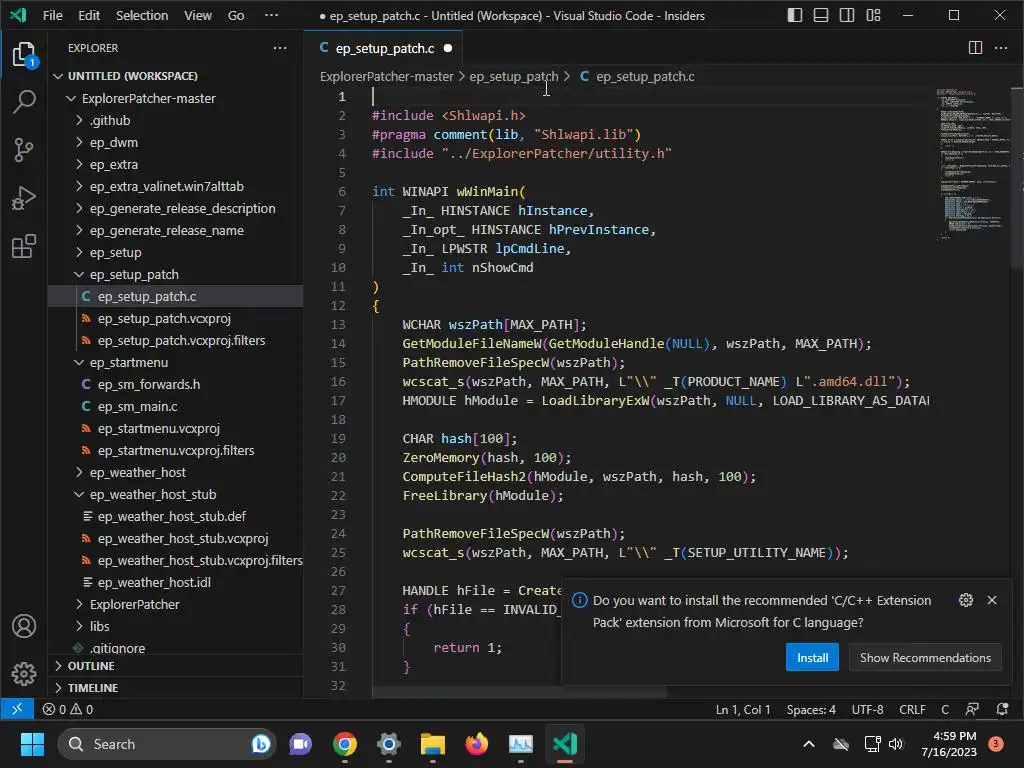Viewport: 1024px width, 768px height.
Task: Open Run and Debug view
Action: [24, 198]
